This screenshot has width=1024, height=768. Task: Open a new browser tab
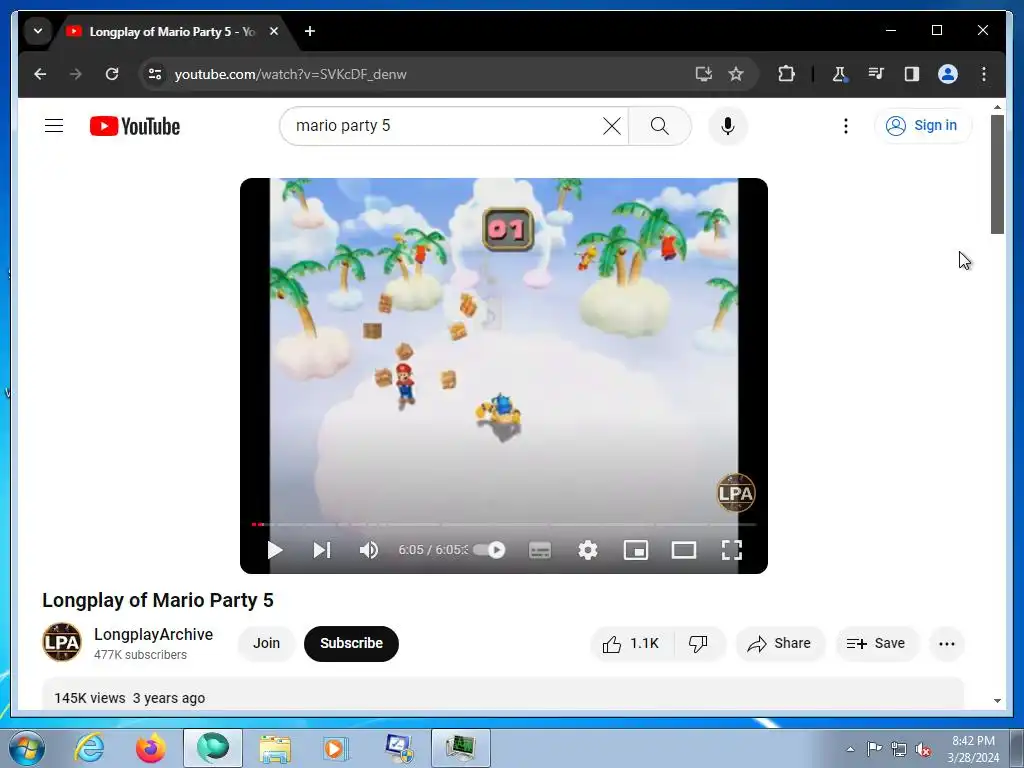(310, 31)
